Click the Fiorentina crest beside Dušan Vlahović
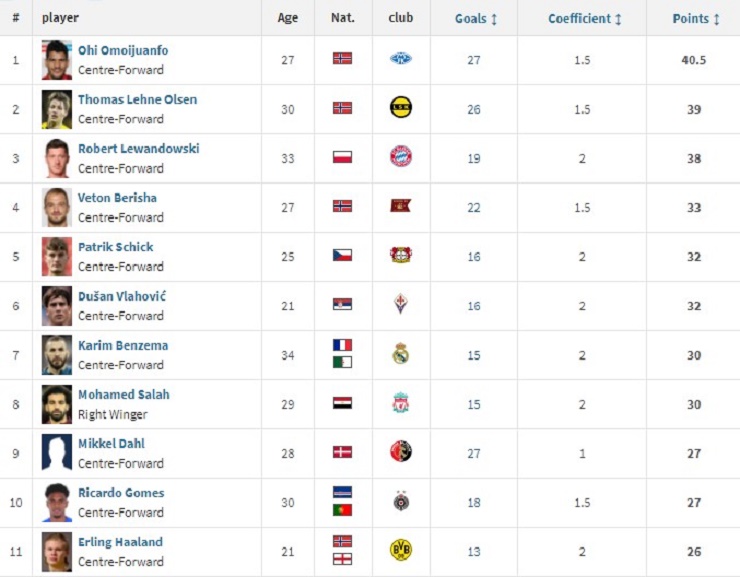Viewport: 740px width, 577px height. [401, 304]
